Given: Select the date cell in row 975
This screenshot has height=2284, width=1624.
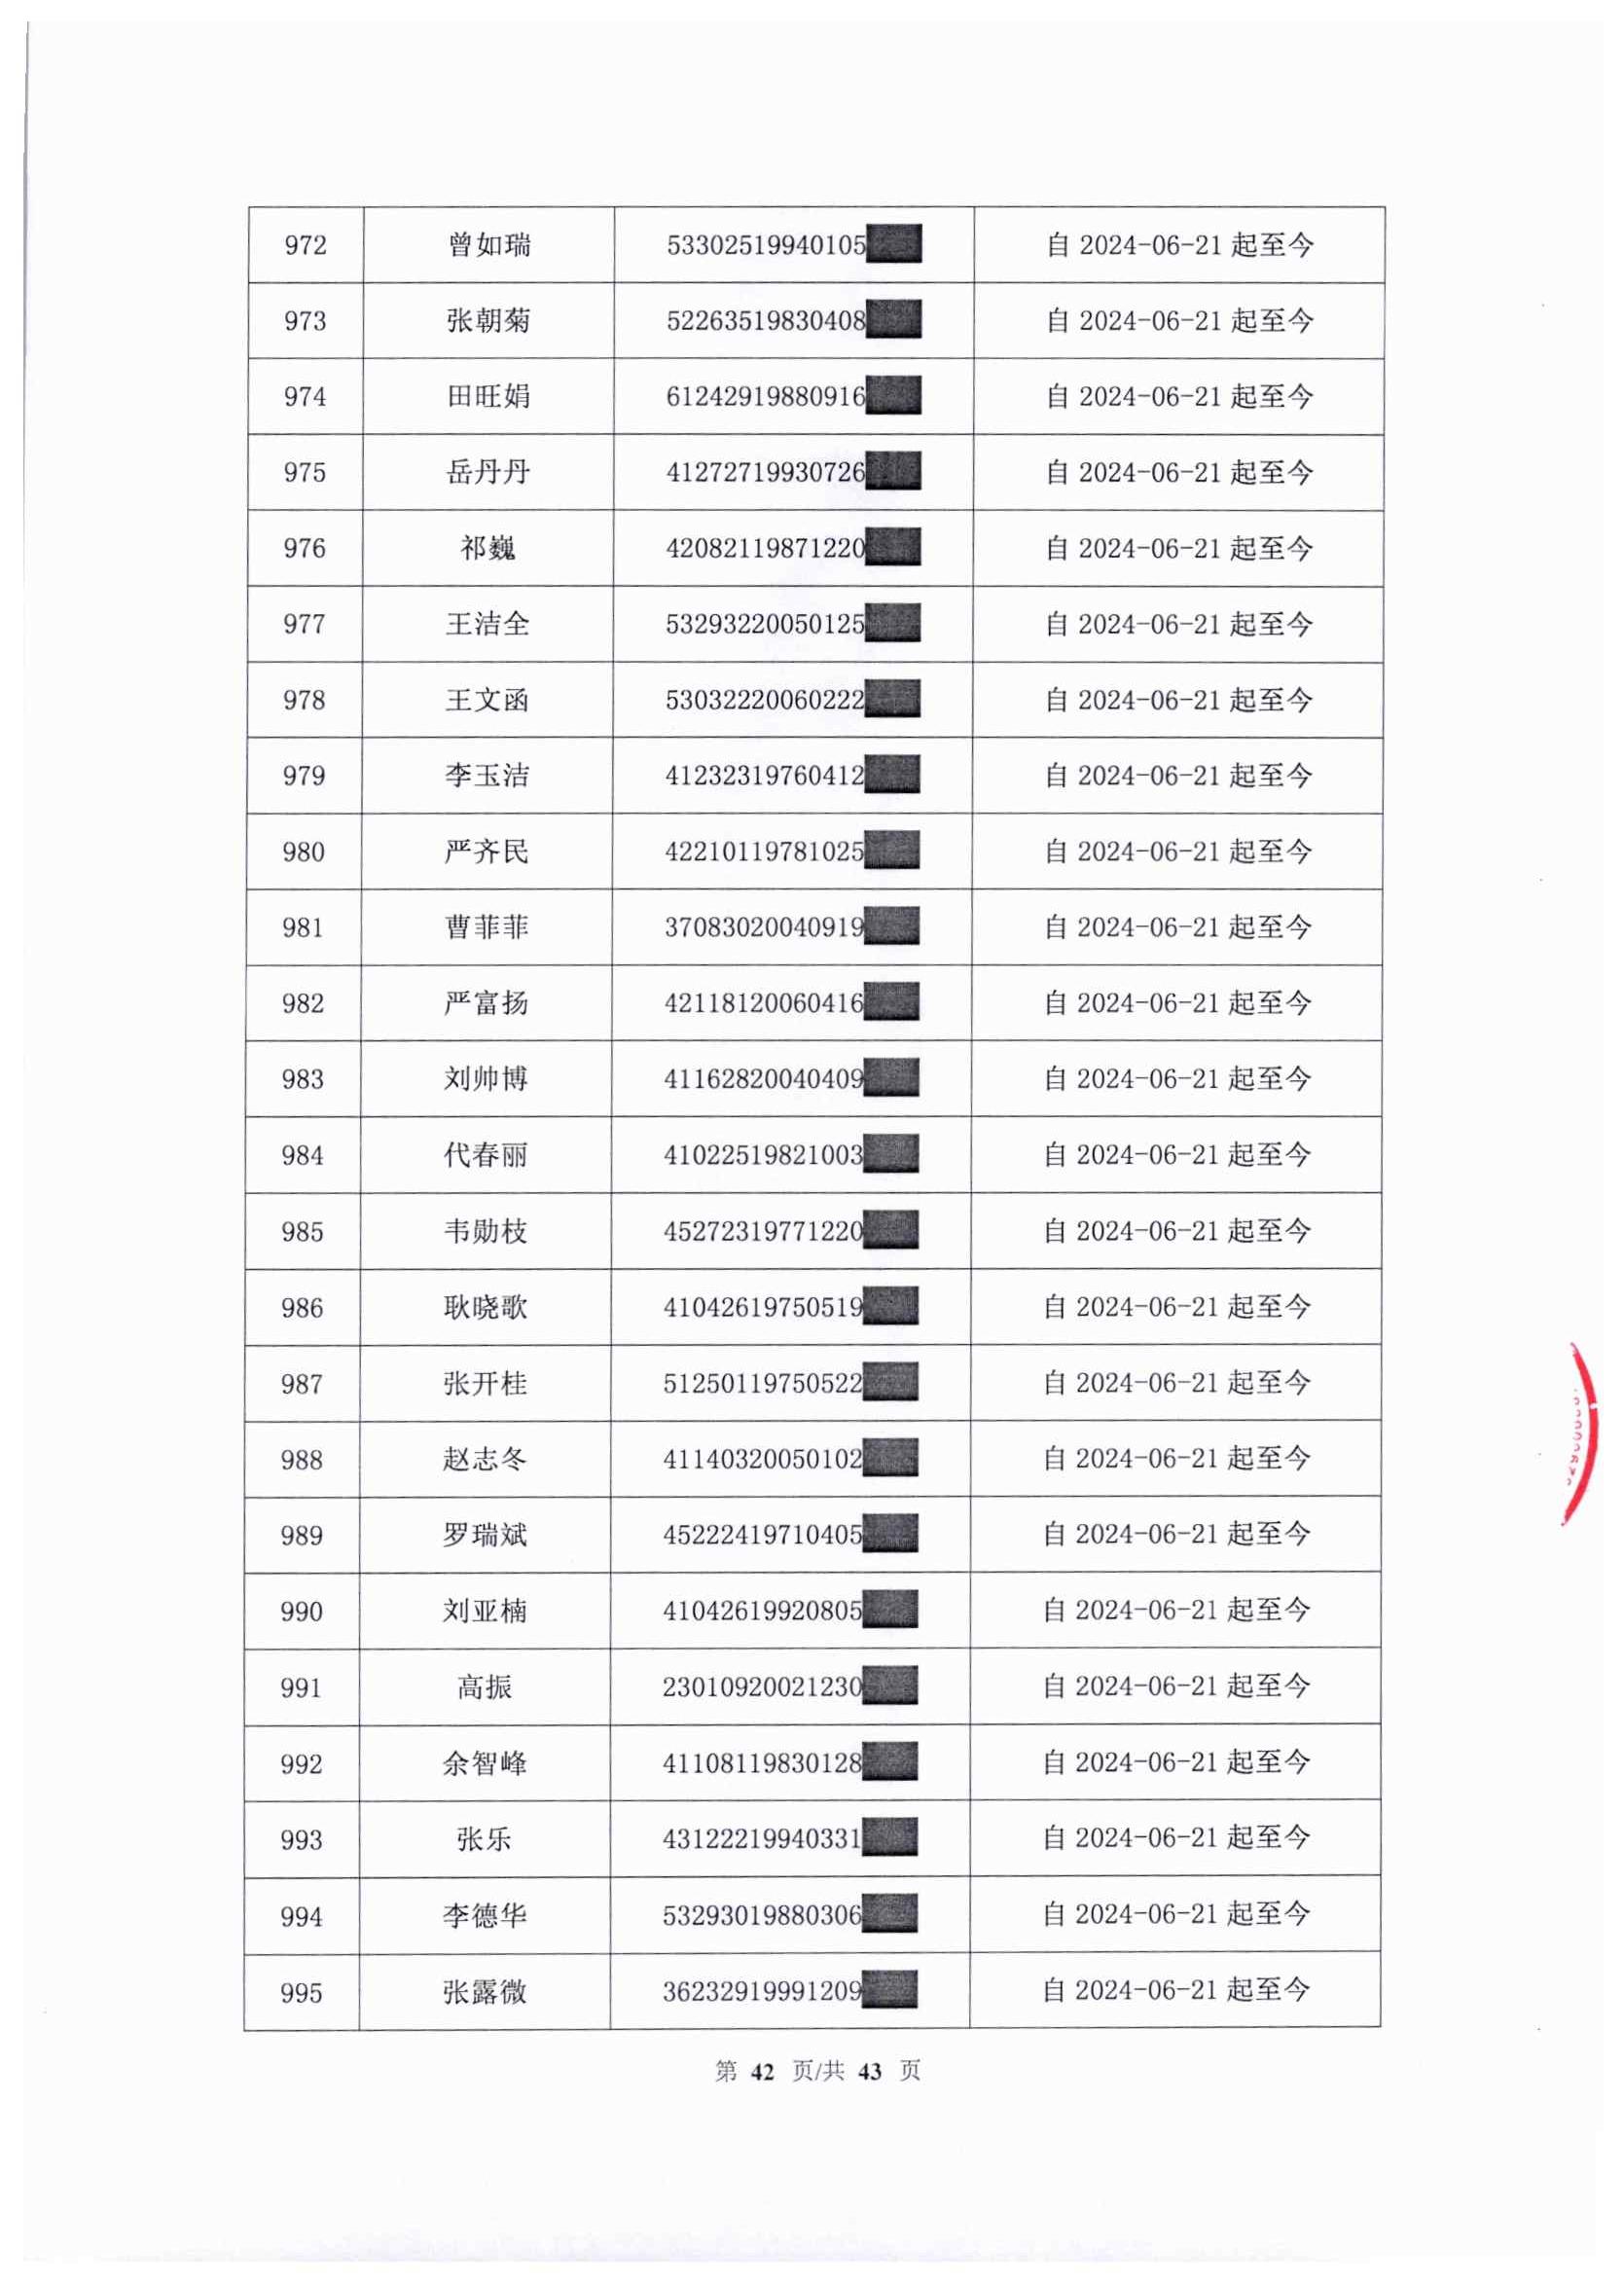Looking at the screenshot, I should (x=1179, y=472).
